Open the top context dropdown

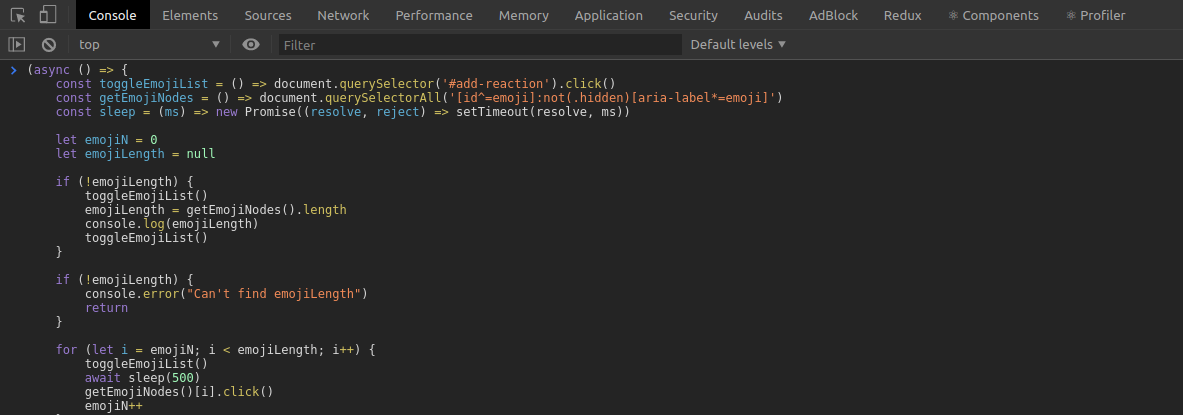click(149, 45)
